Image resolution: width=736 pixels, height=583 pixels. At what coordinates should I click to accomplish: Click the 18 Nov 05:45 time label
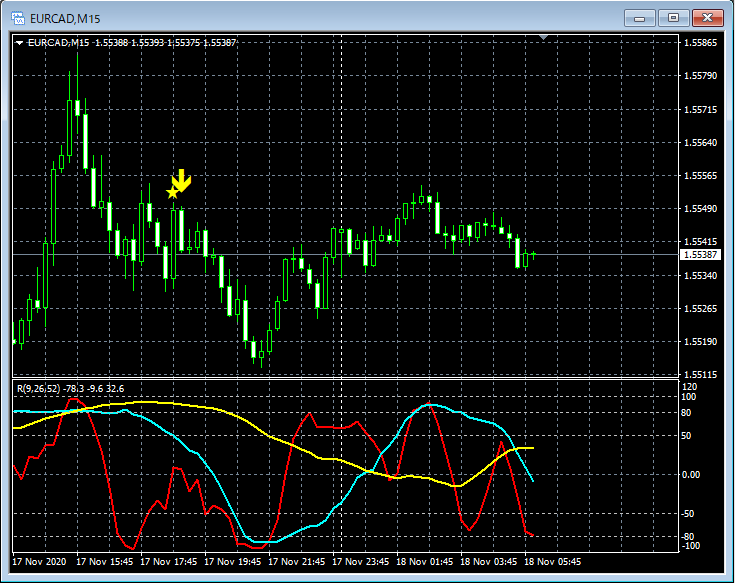pyautogui.click(x=552, y=561)
